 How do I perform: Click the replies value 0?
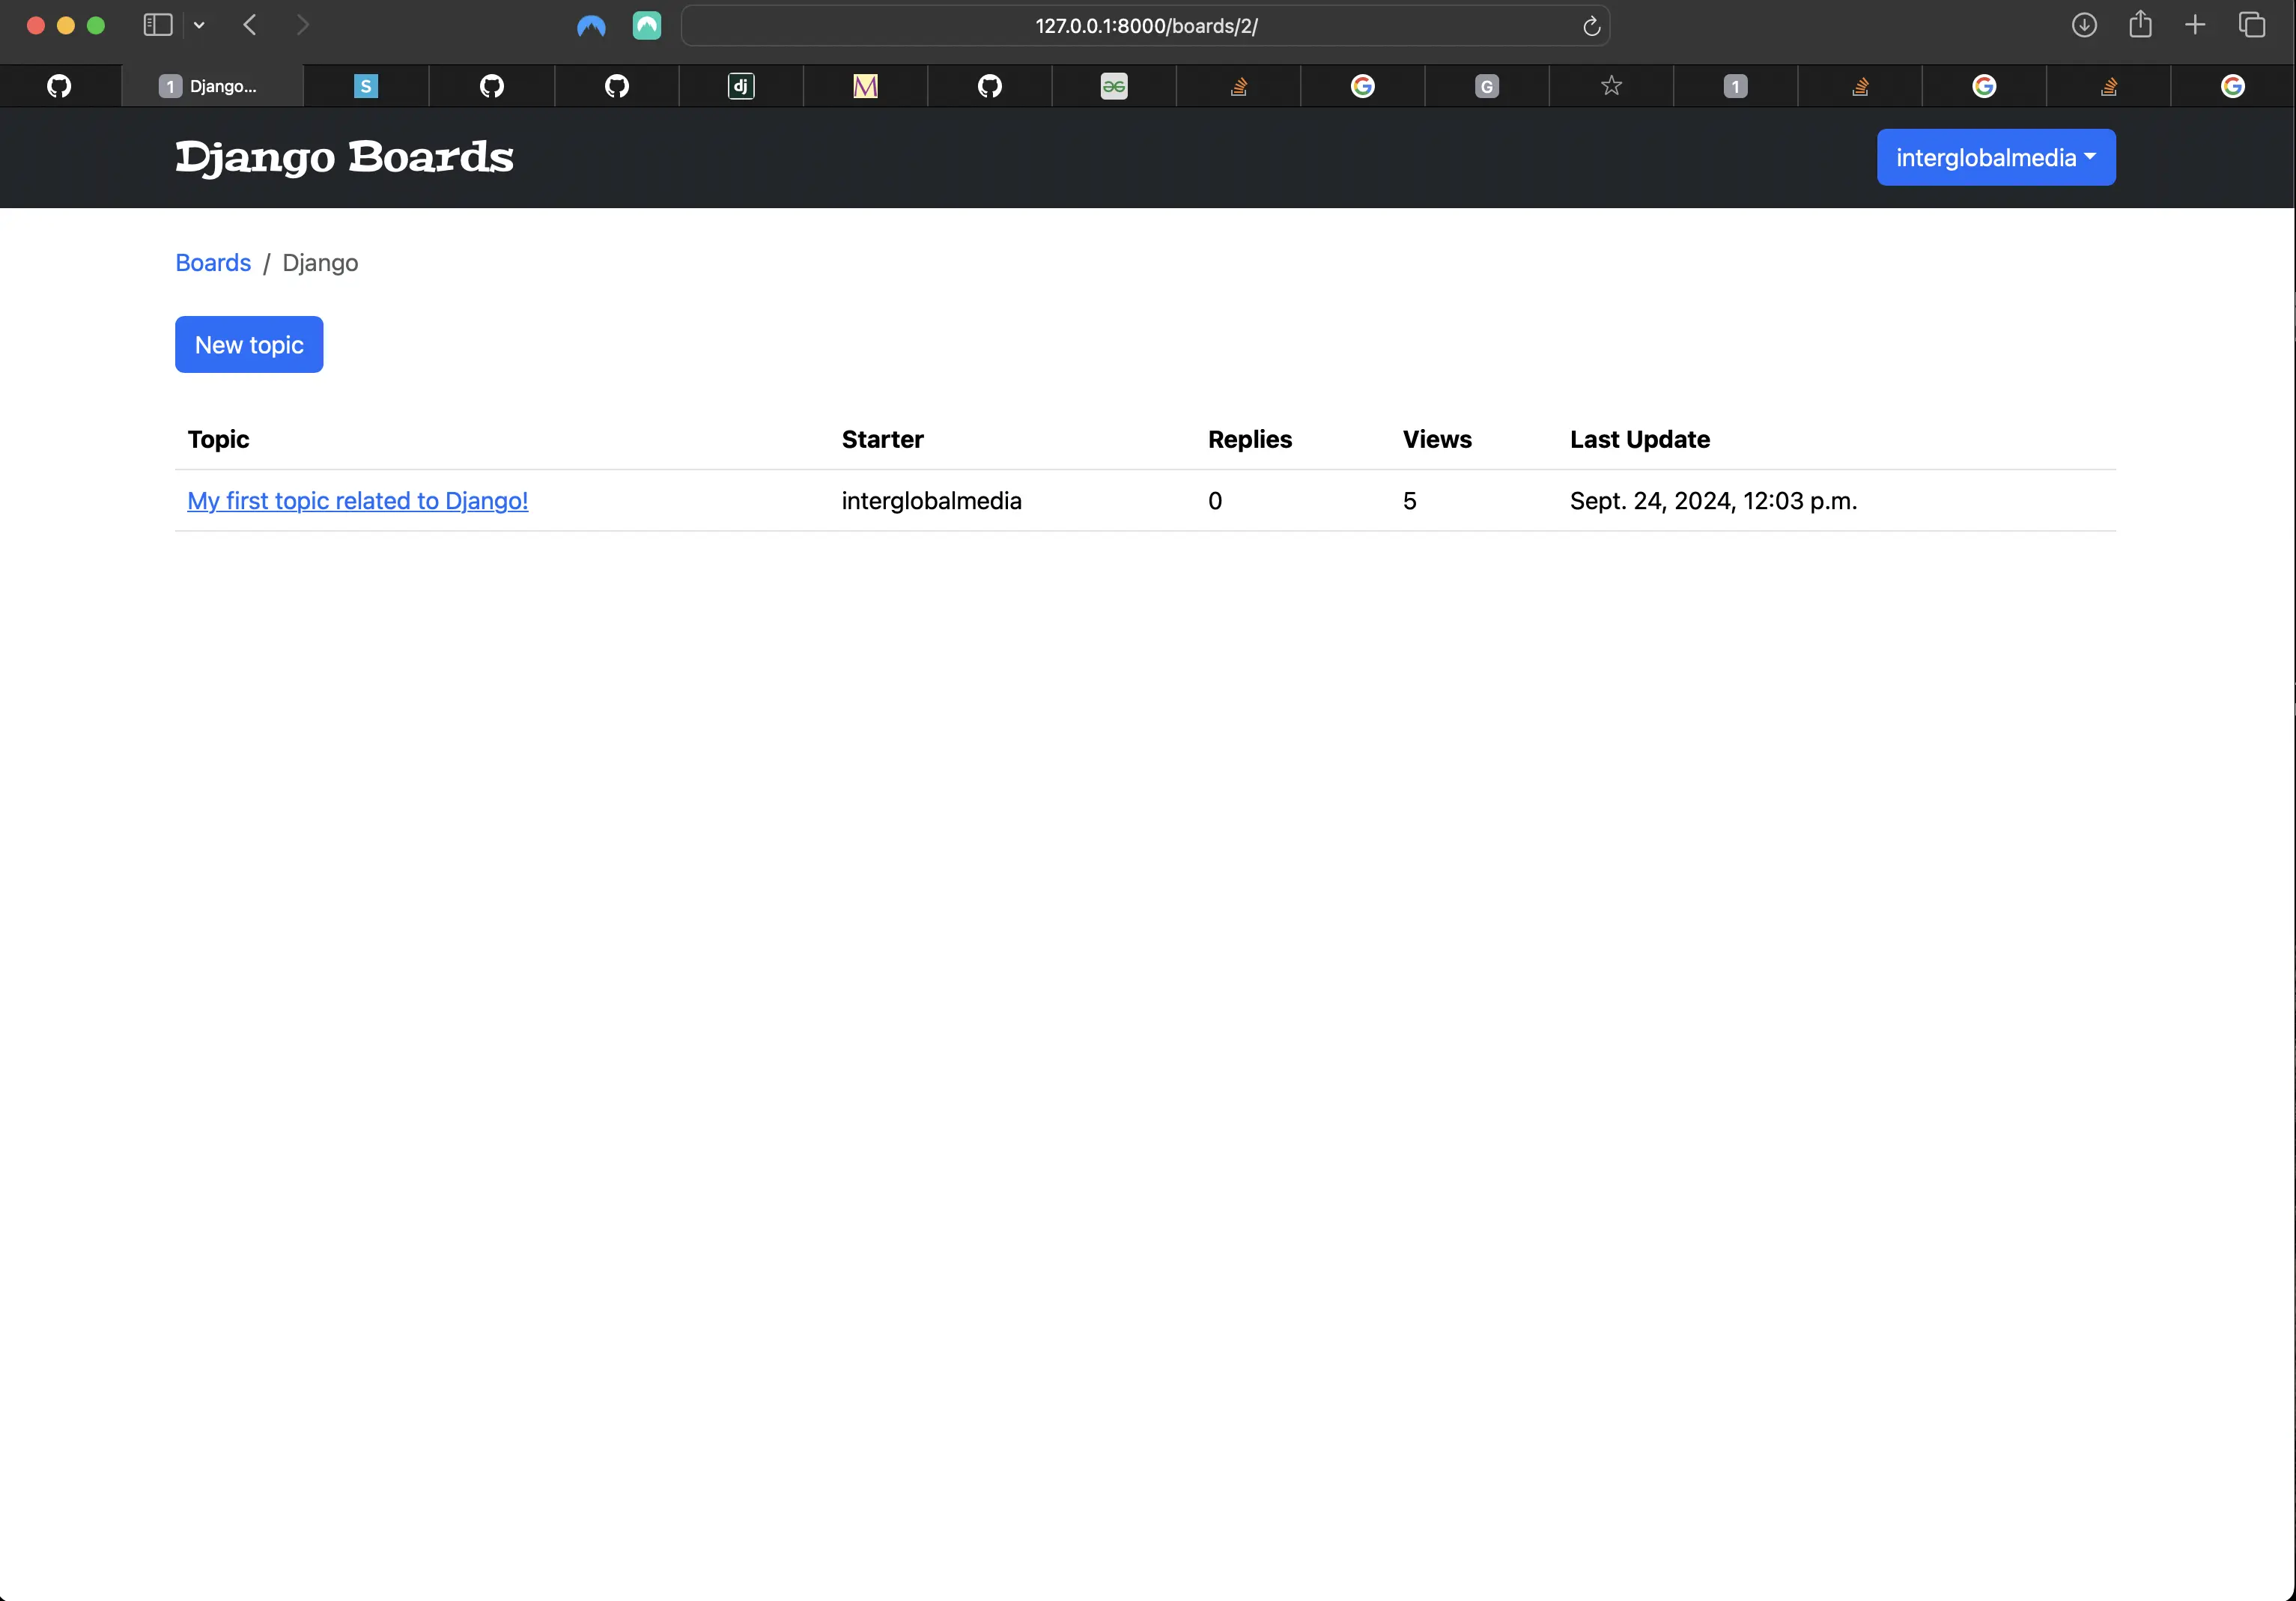1215,500
